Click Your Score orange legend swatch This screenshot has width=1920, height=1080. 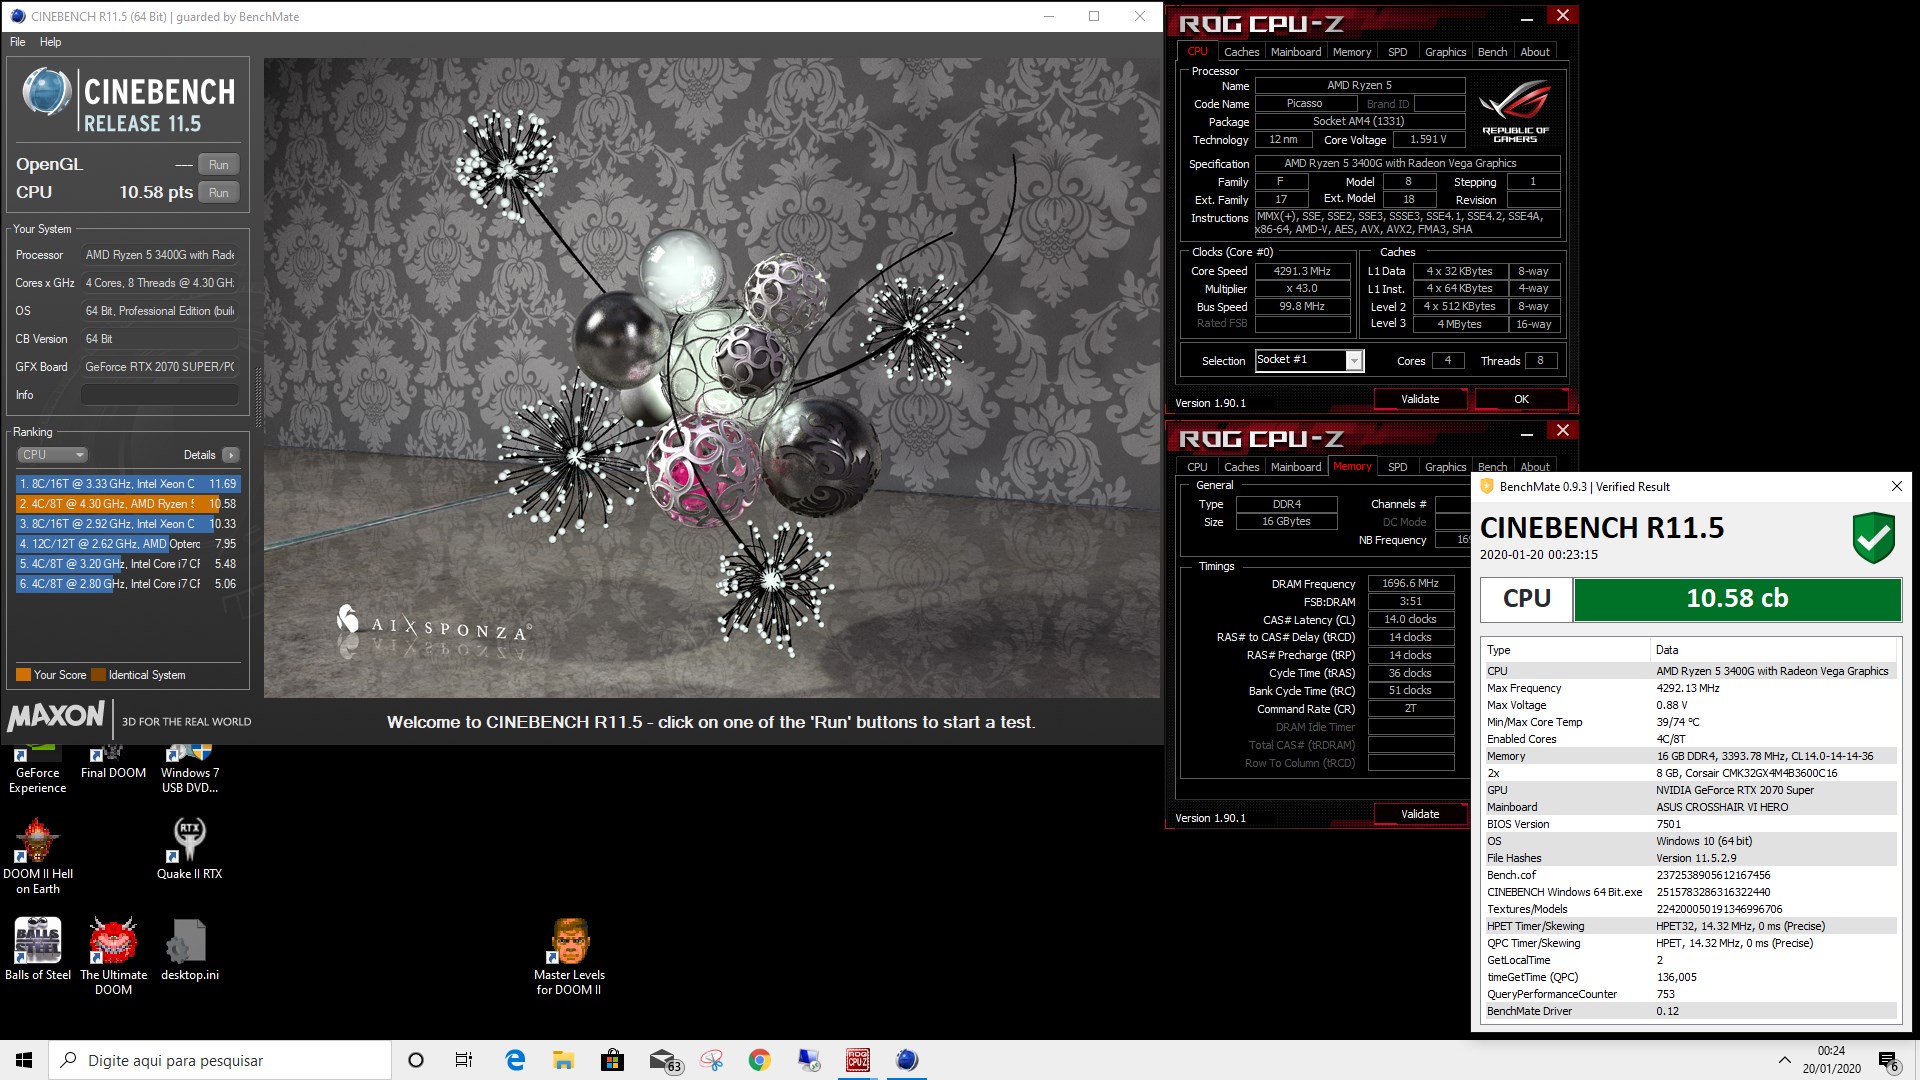coord(23,675)
